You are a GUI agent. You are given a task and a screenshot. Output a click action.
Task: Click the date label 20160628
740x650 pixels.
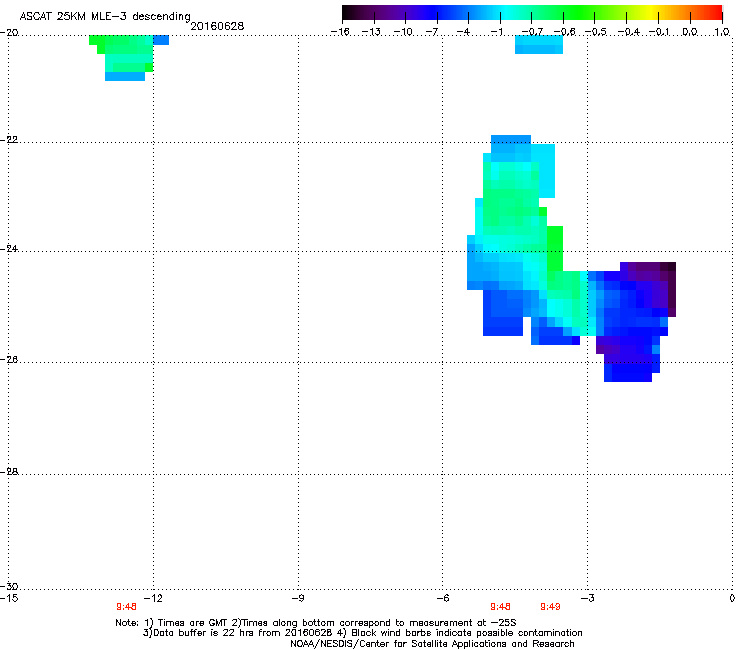[217, 26]
